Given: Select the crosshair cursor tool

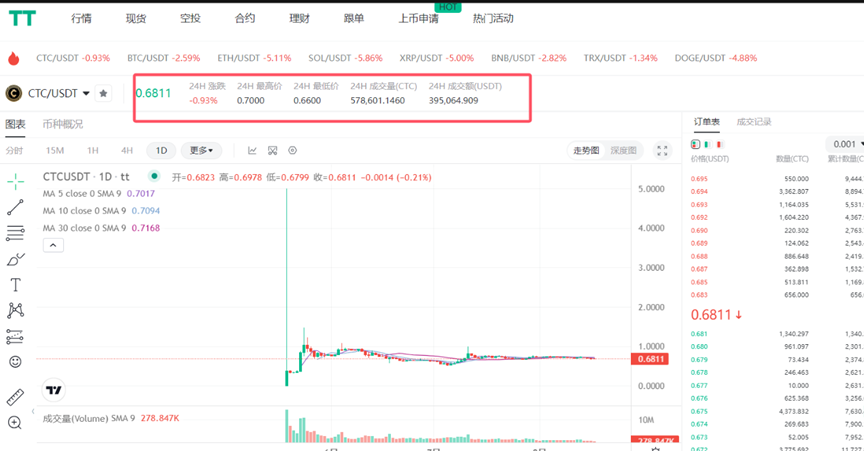Looking at the screenshot, I should tap(15, 181).
